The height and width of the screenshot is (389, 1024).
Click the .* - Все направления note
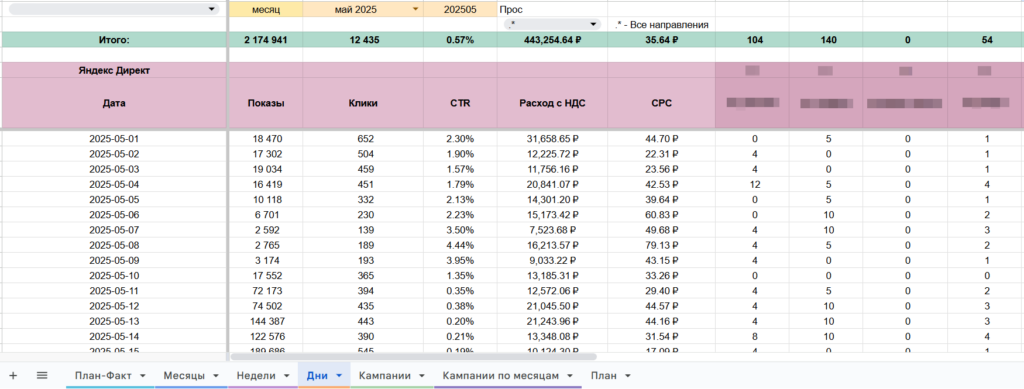(x=662, y=25)
